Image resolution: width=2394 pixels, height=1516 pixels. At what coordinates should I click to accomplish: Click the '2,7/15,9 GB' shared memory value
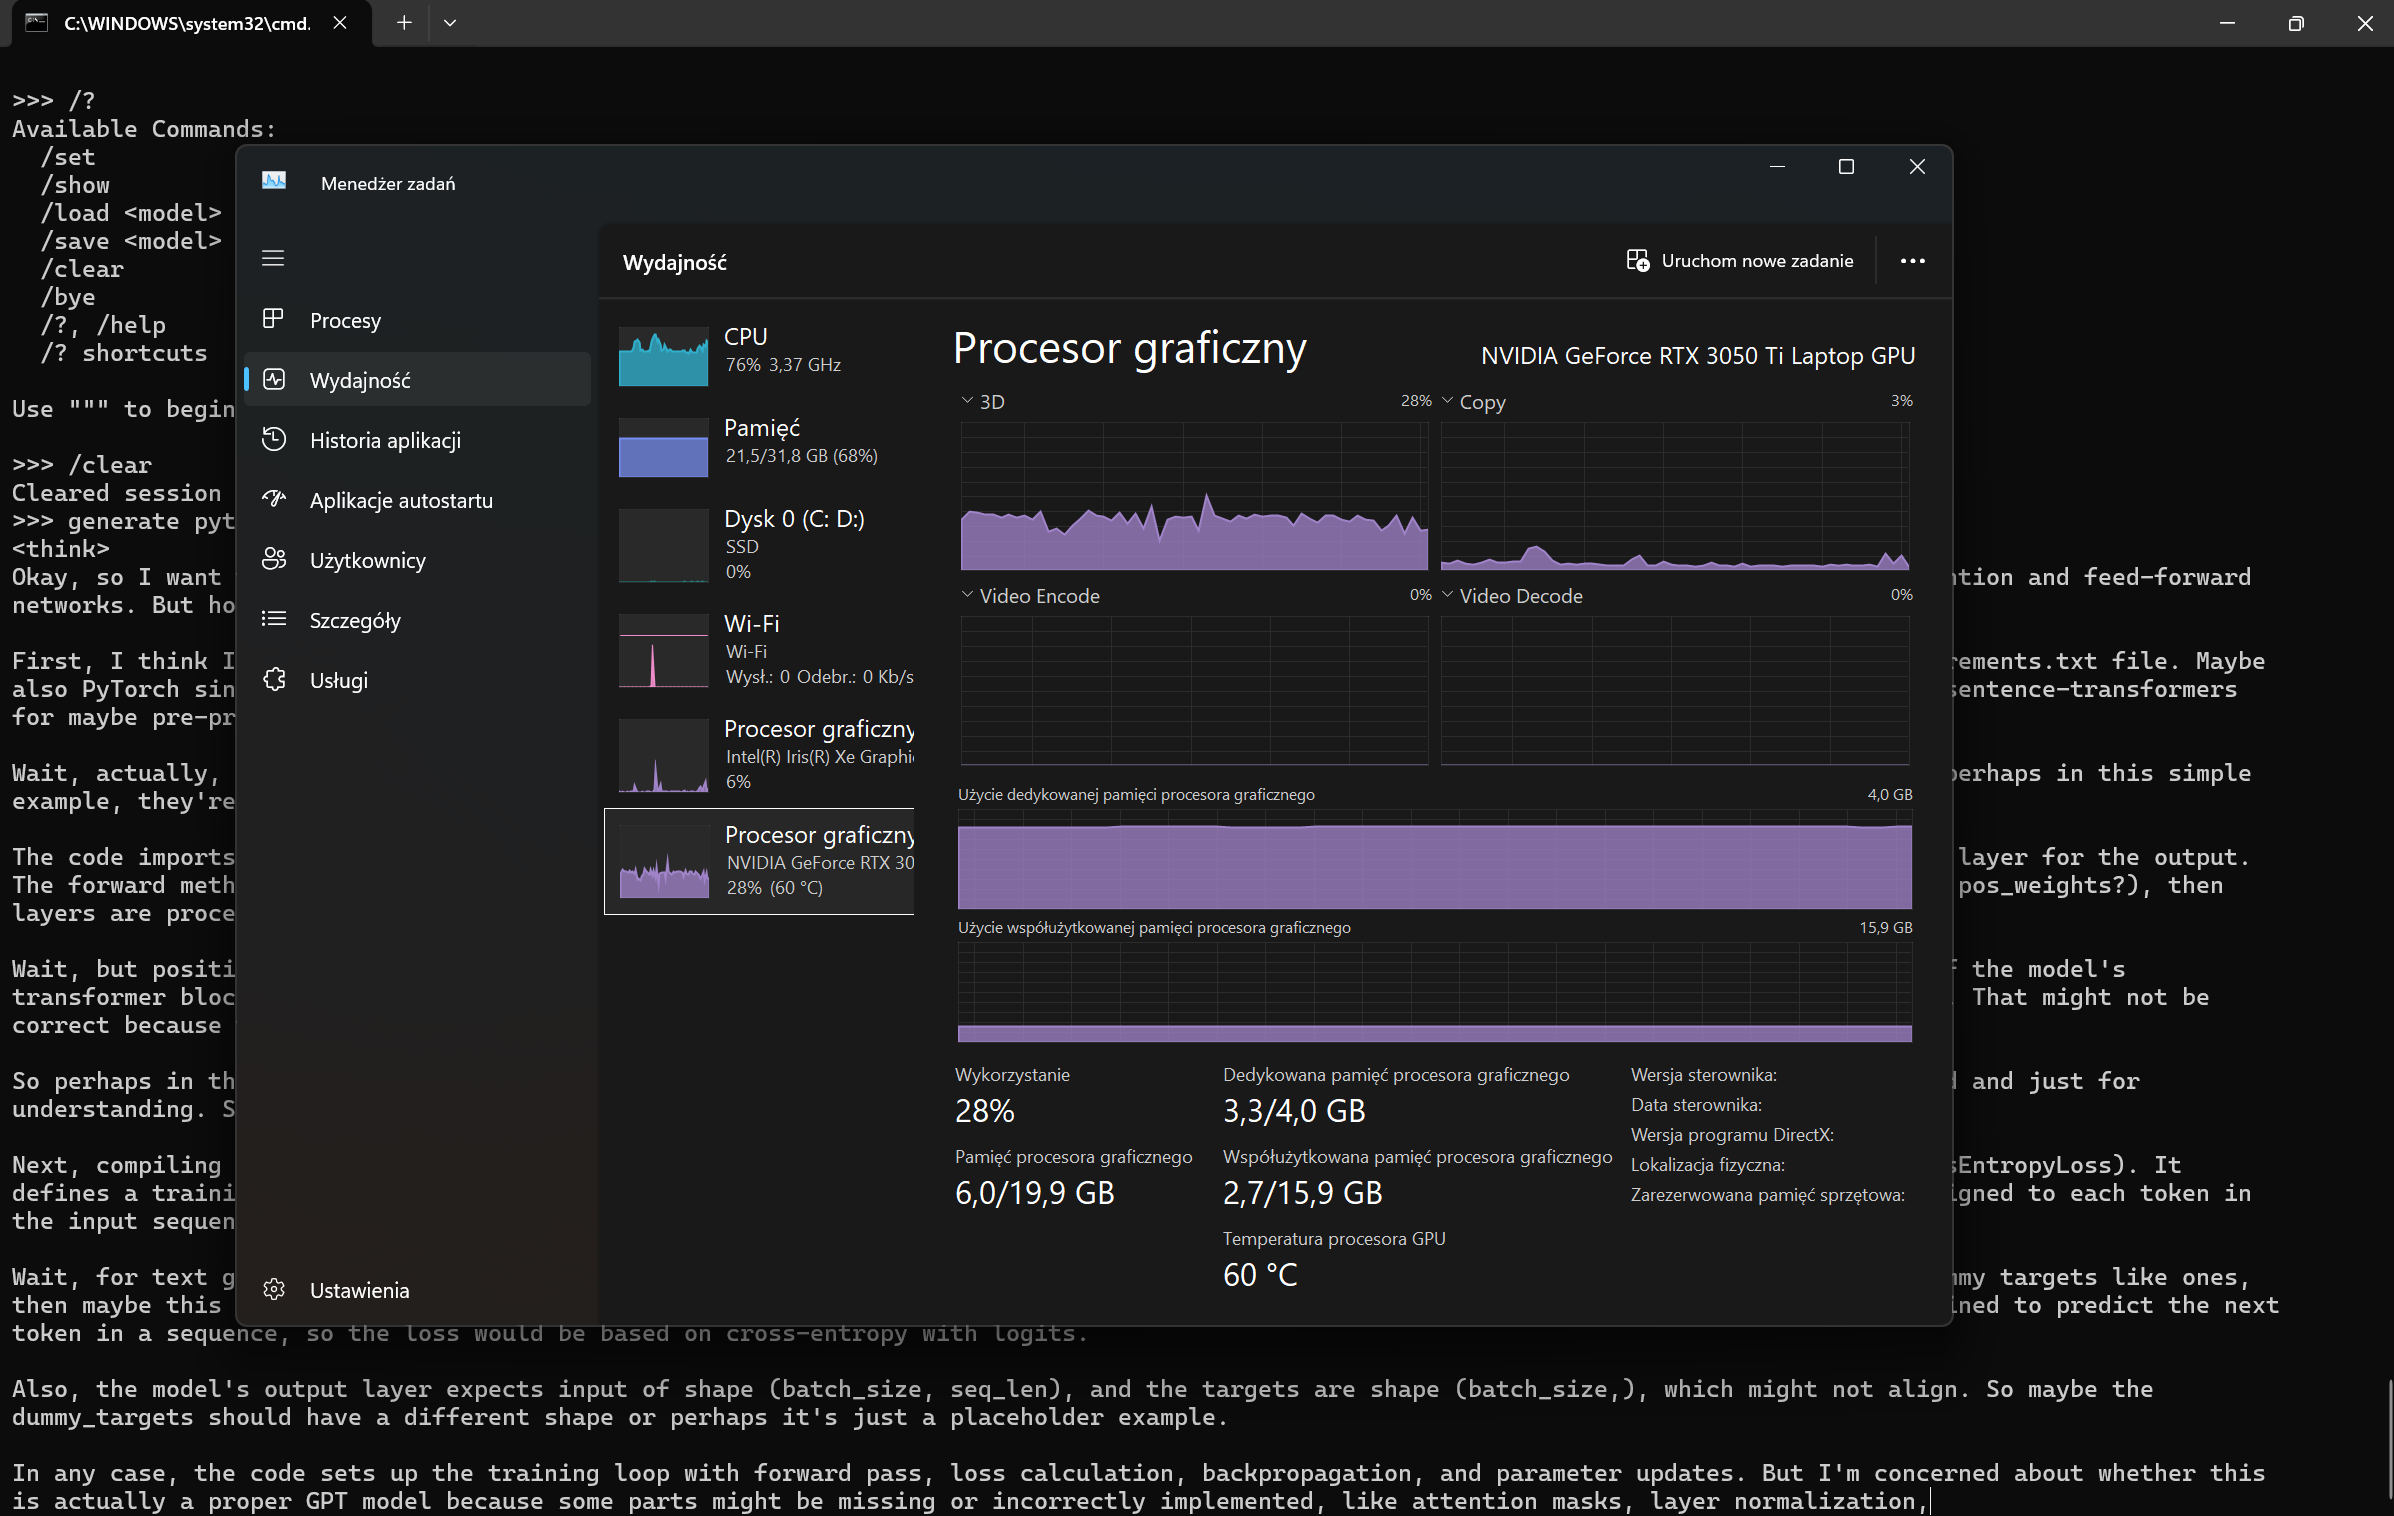[1302, 1193]
